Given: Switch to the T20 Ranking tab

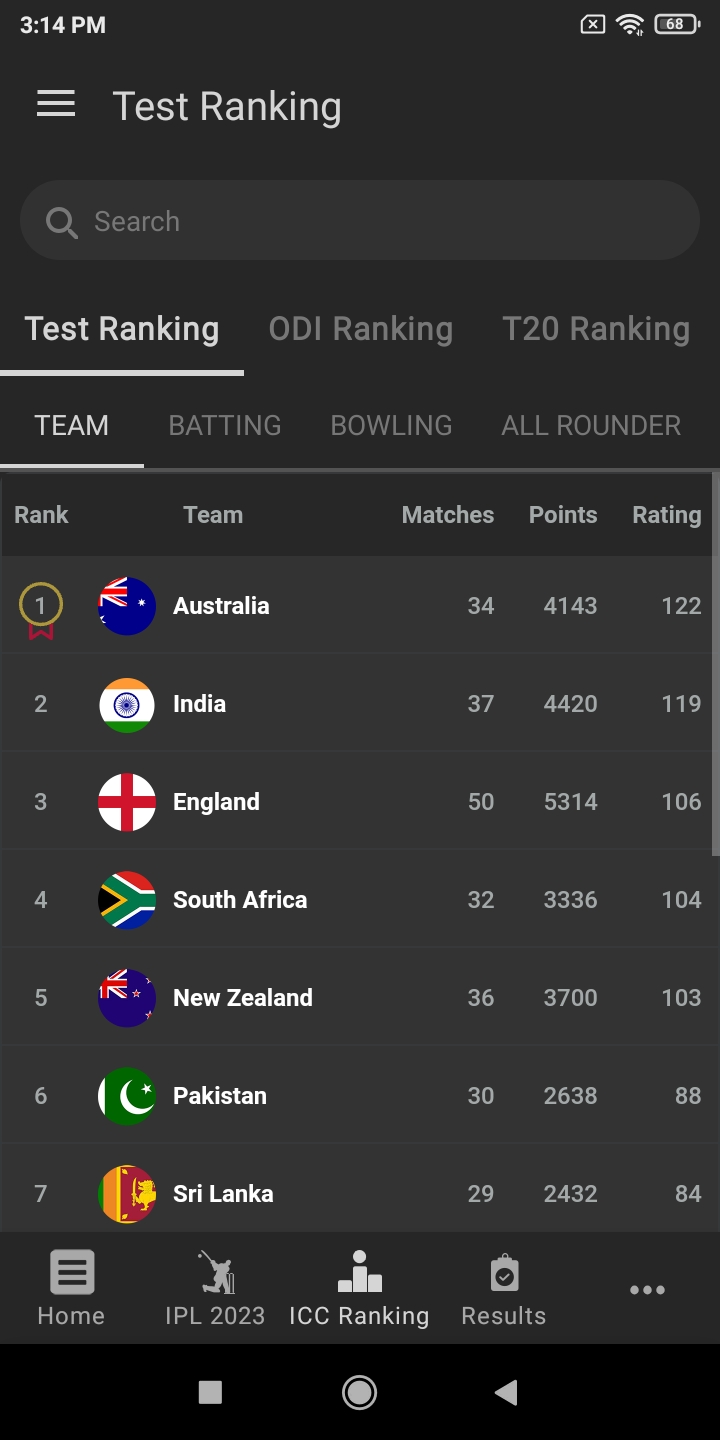Looking at the screenshot, I should coord(596,329).
